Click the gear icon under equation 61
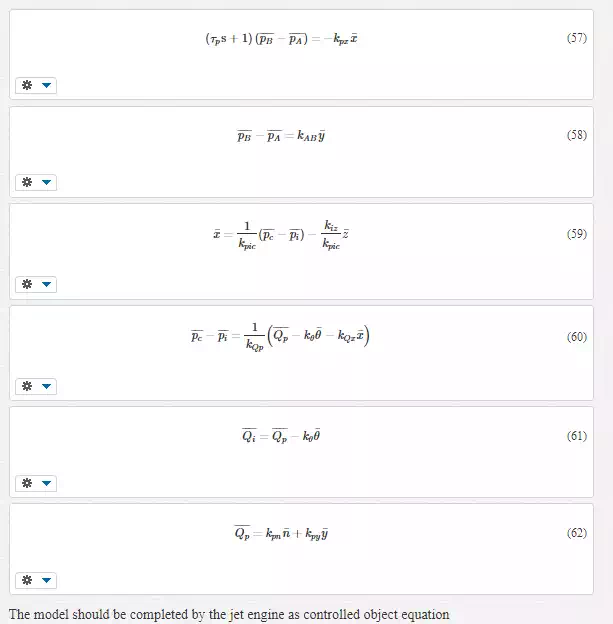 point(27,483)
